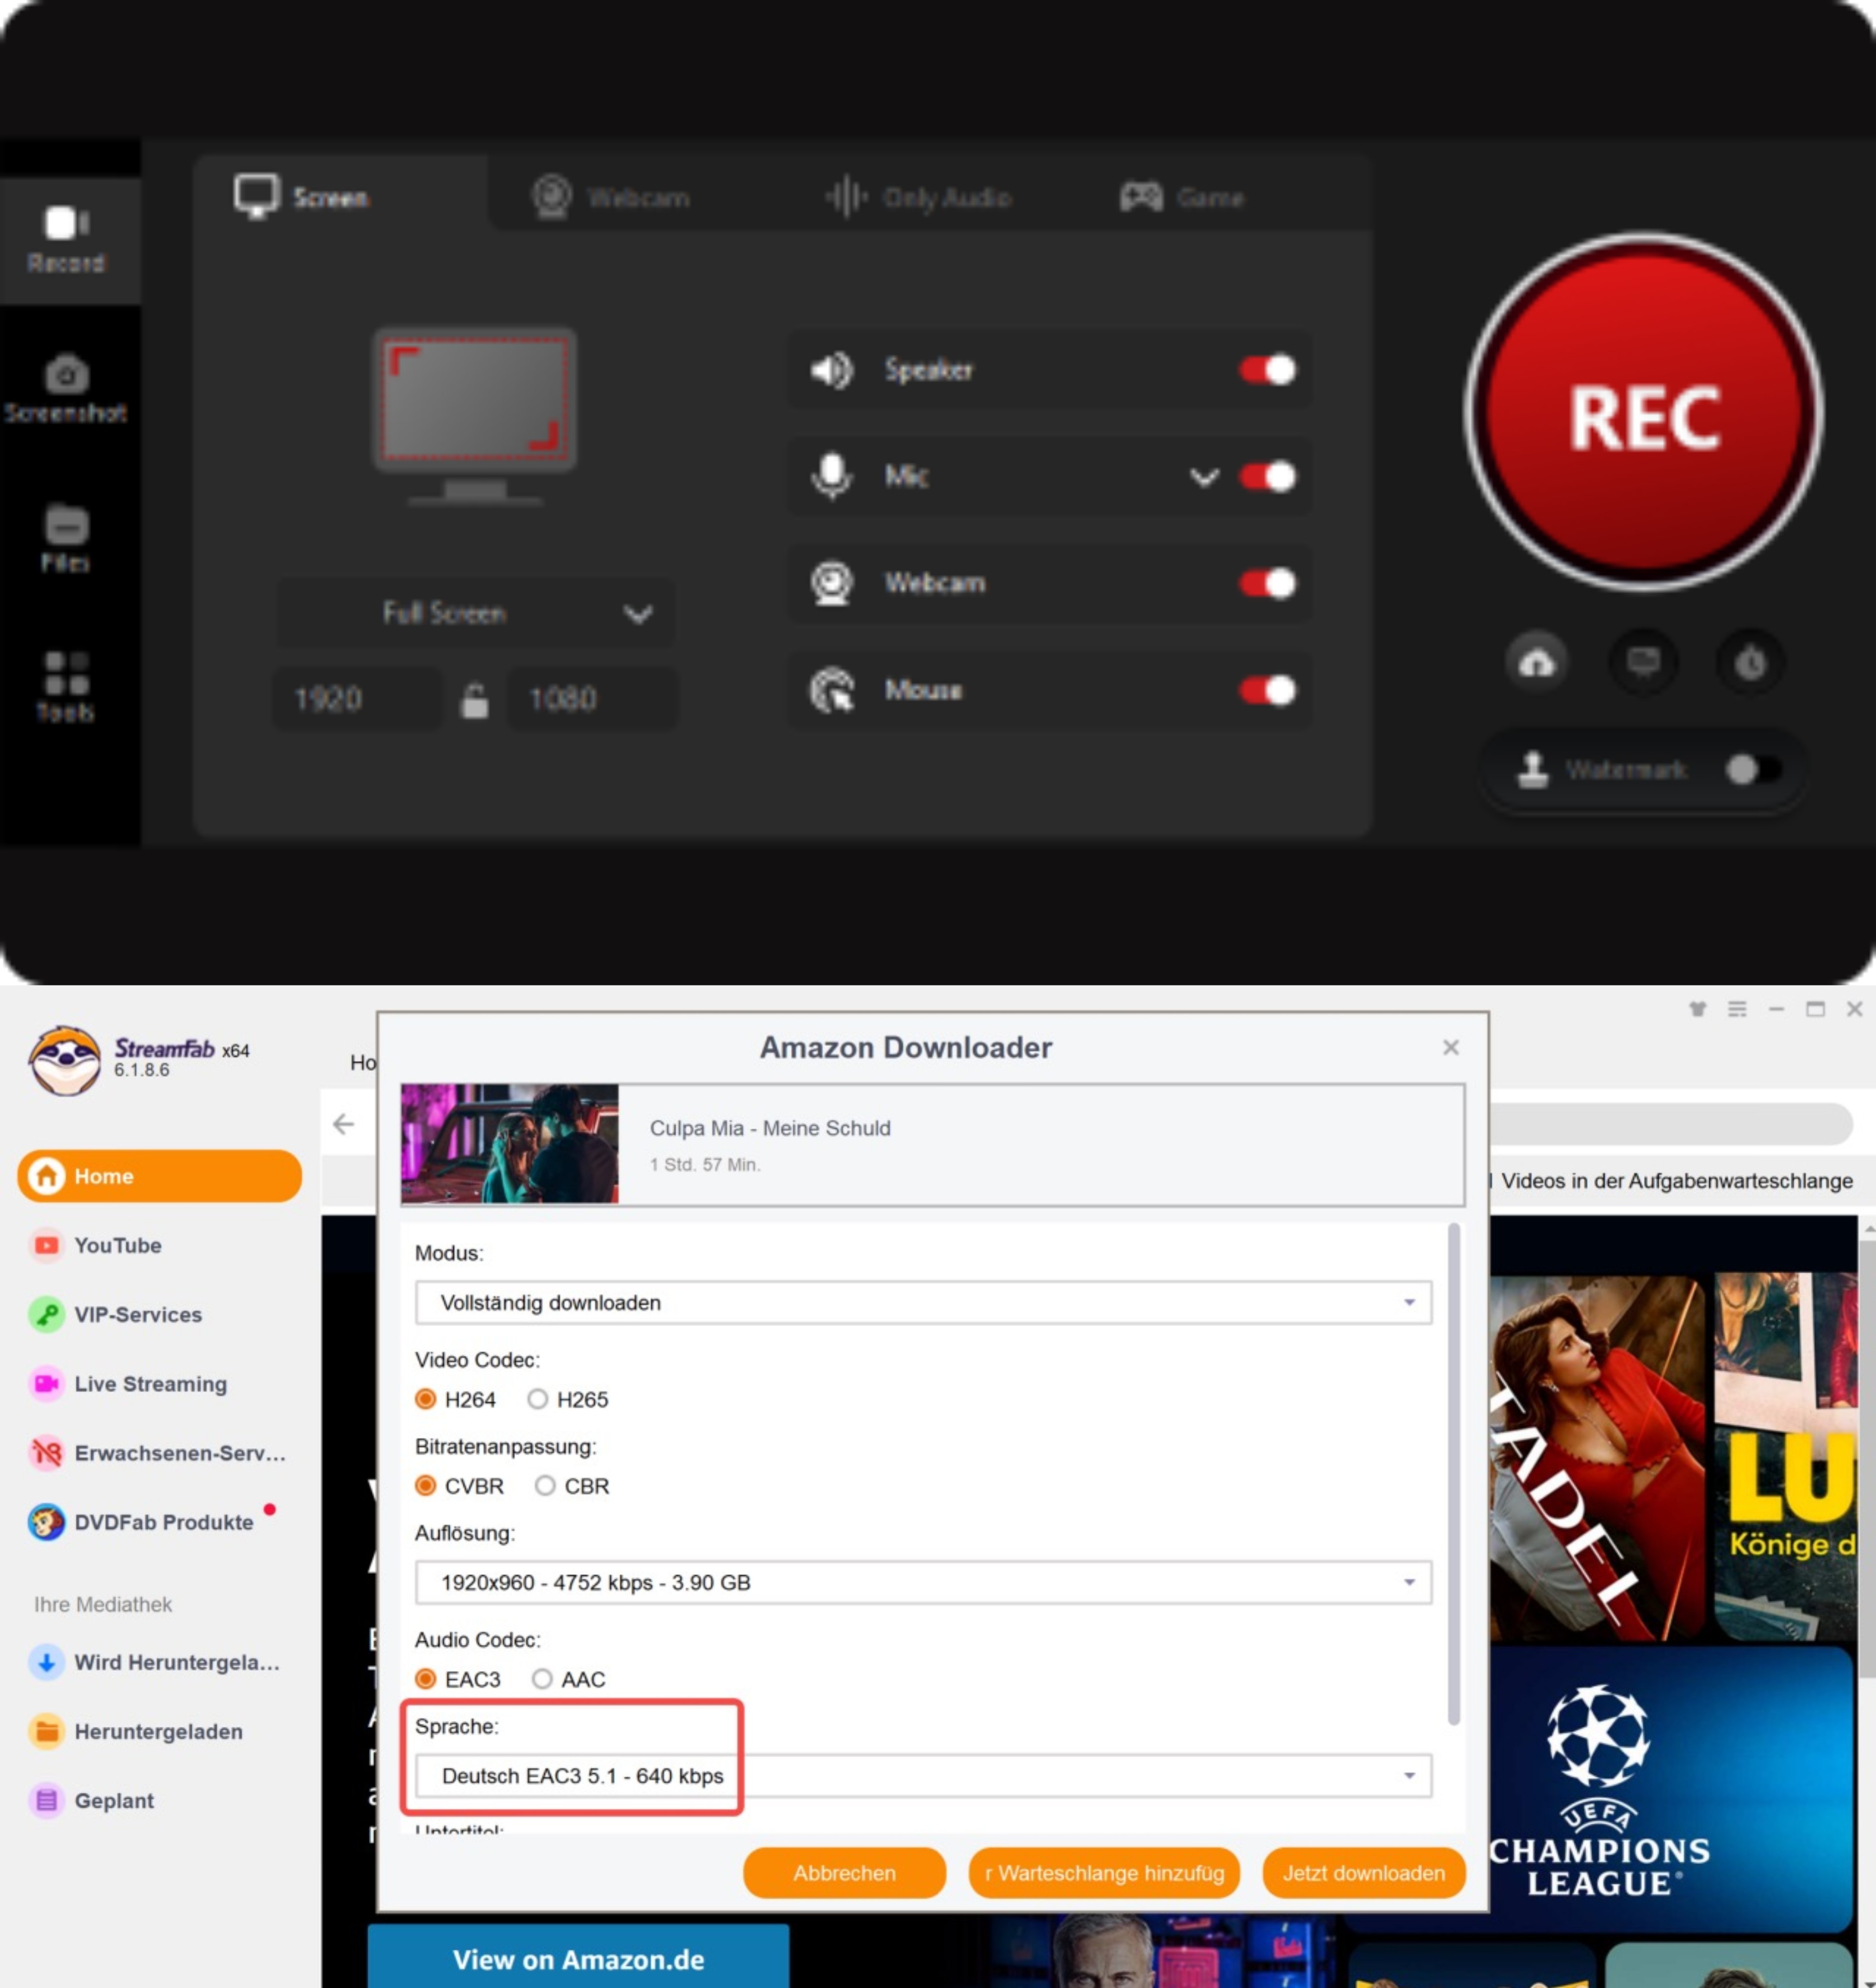1876x1988 pixels.
Task: Click the monitor region selection preview
Action: [475, 415]
